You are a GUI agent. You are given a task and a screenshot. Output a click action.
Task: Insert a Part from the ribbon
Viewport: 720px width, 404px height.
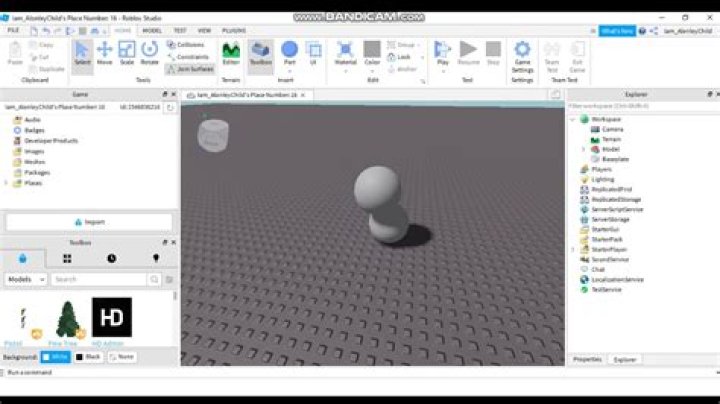[x=289, y=53]
